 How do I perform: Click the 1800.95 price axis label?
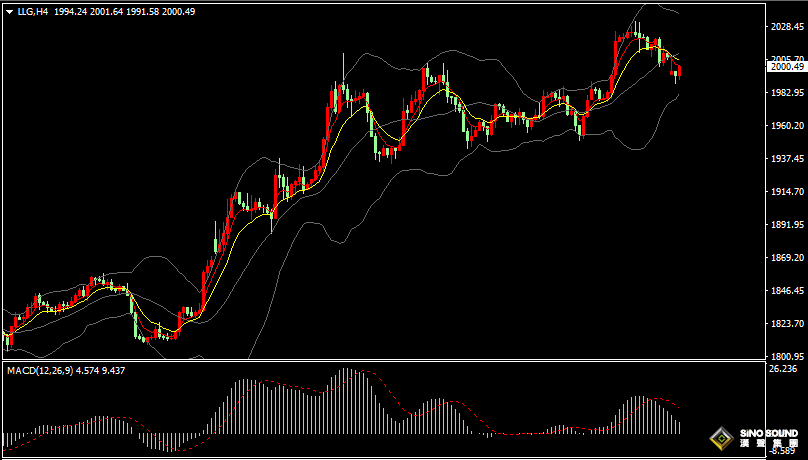click(x=786, y=357)
